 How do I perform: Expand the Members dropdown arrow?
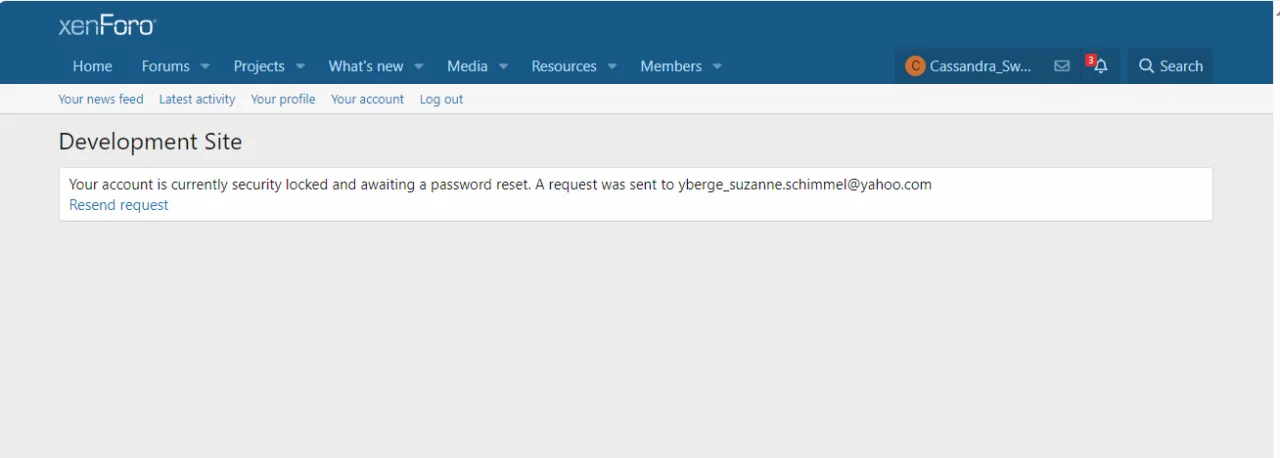pos(717,67)
